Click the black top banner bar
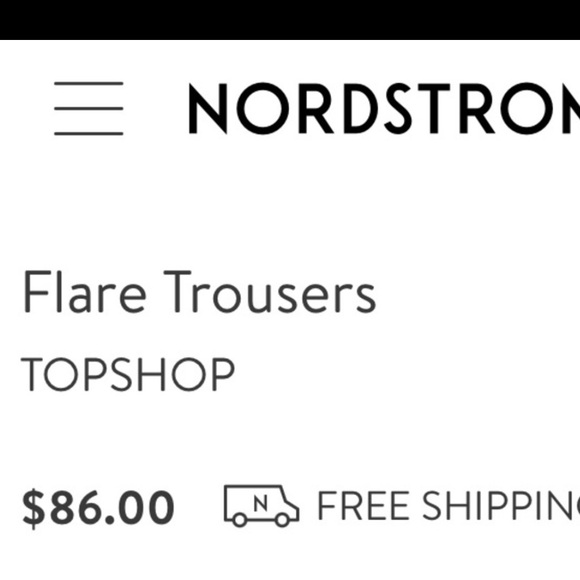The image size is (580, 580). pos(290,20)
